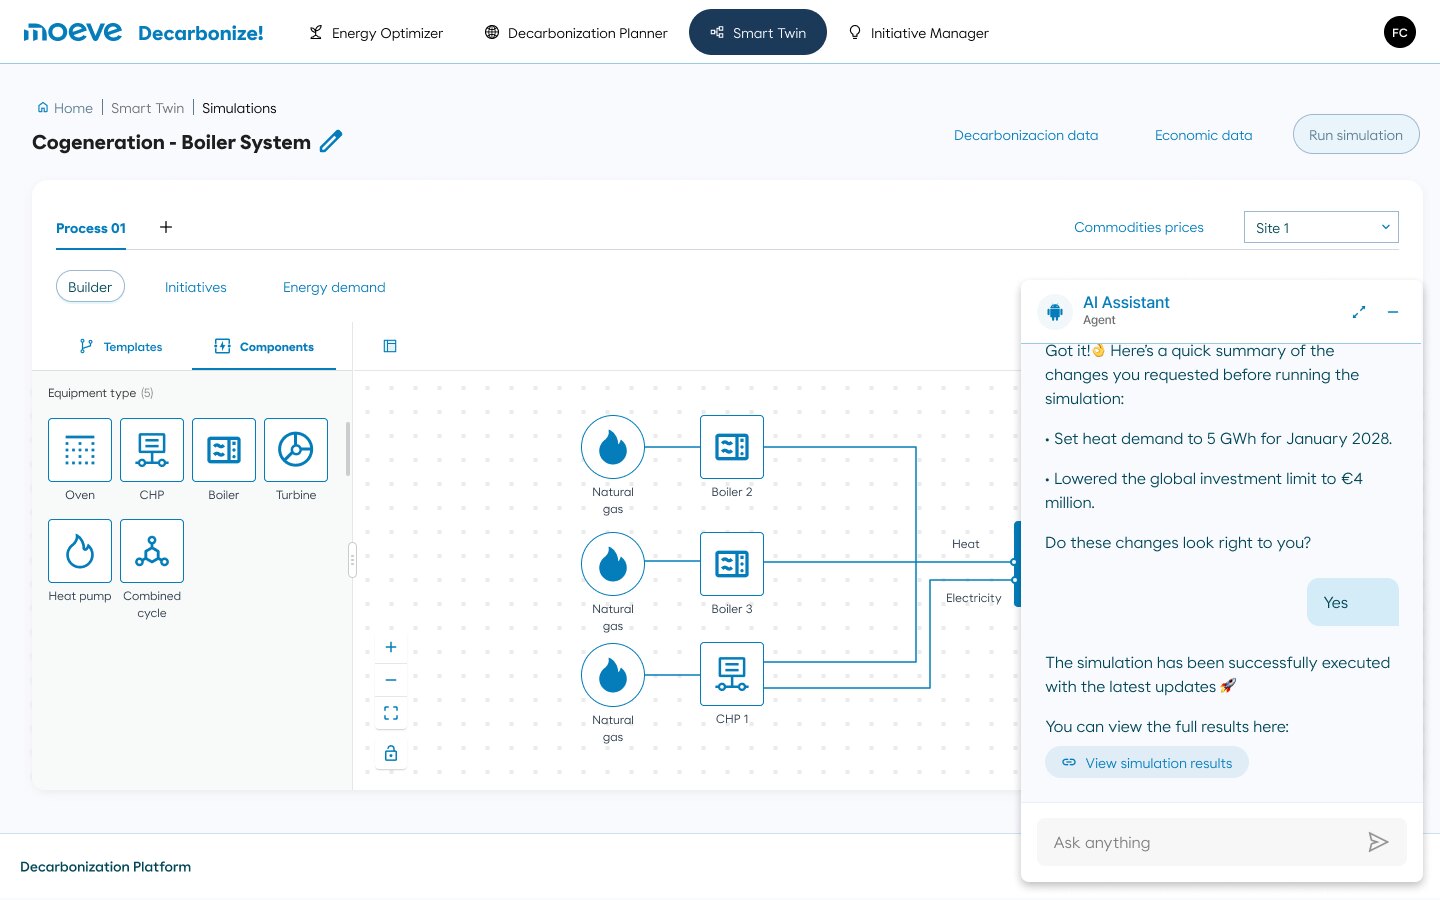This screenshot has height=900, width=1440.
Task: Send the chat message
Action: tap(1378, 842)
